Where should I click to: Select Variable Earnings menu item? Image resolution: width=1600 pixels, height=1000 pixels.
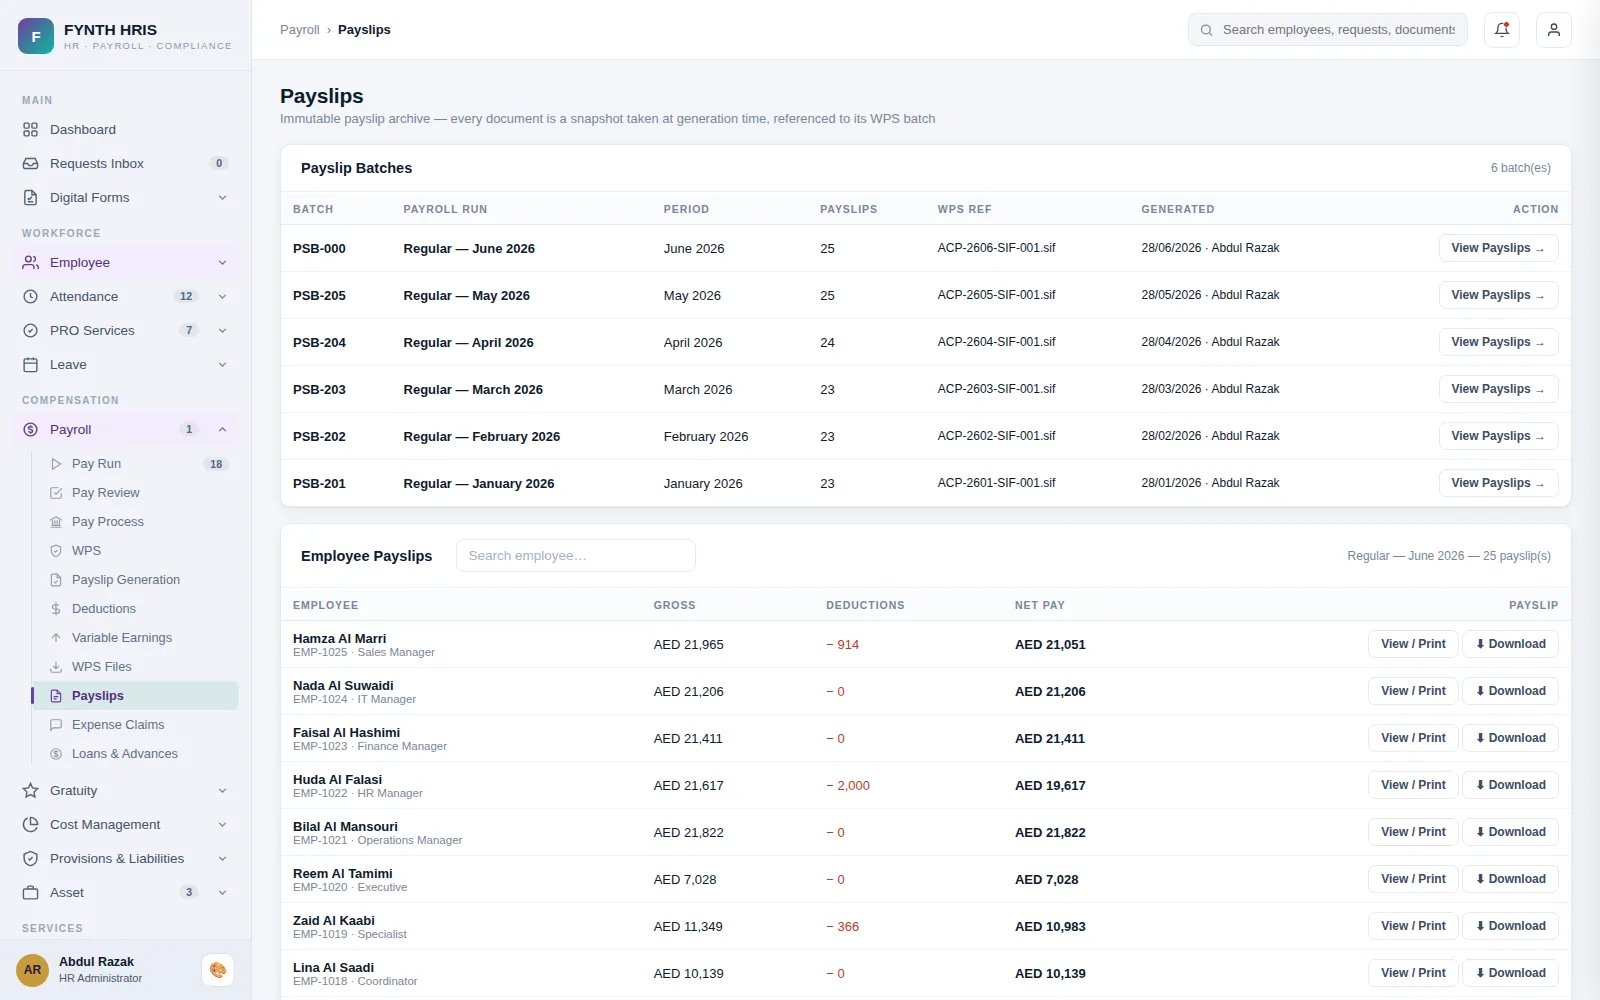coord(134,638)
